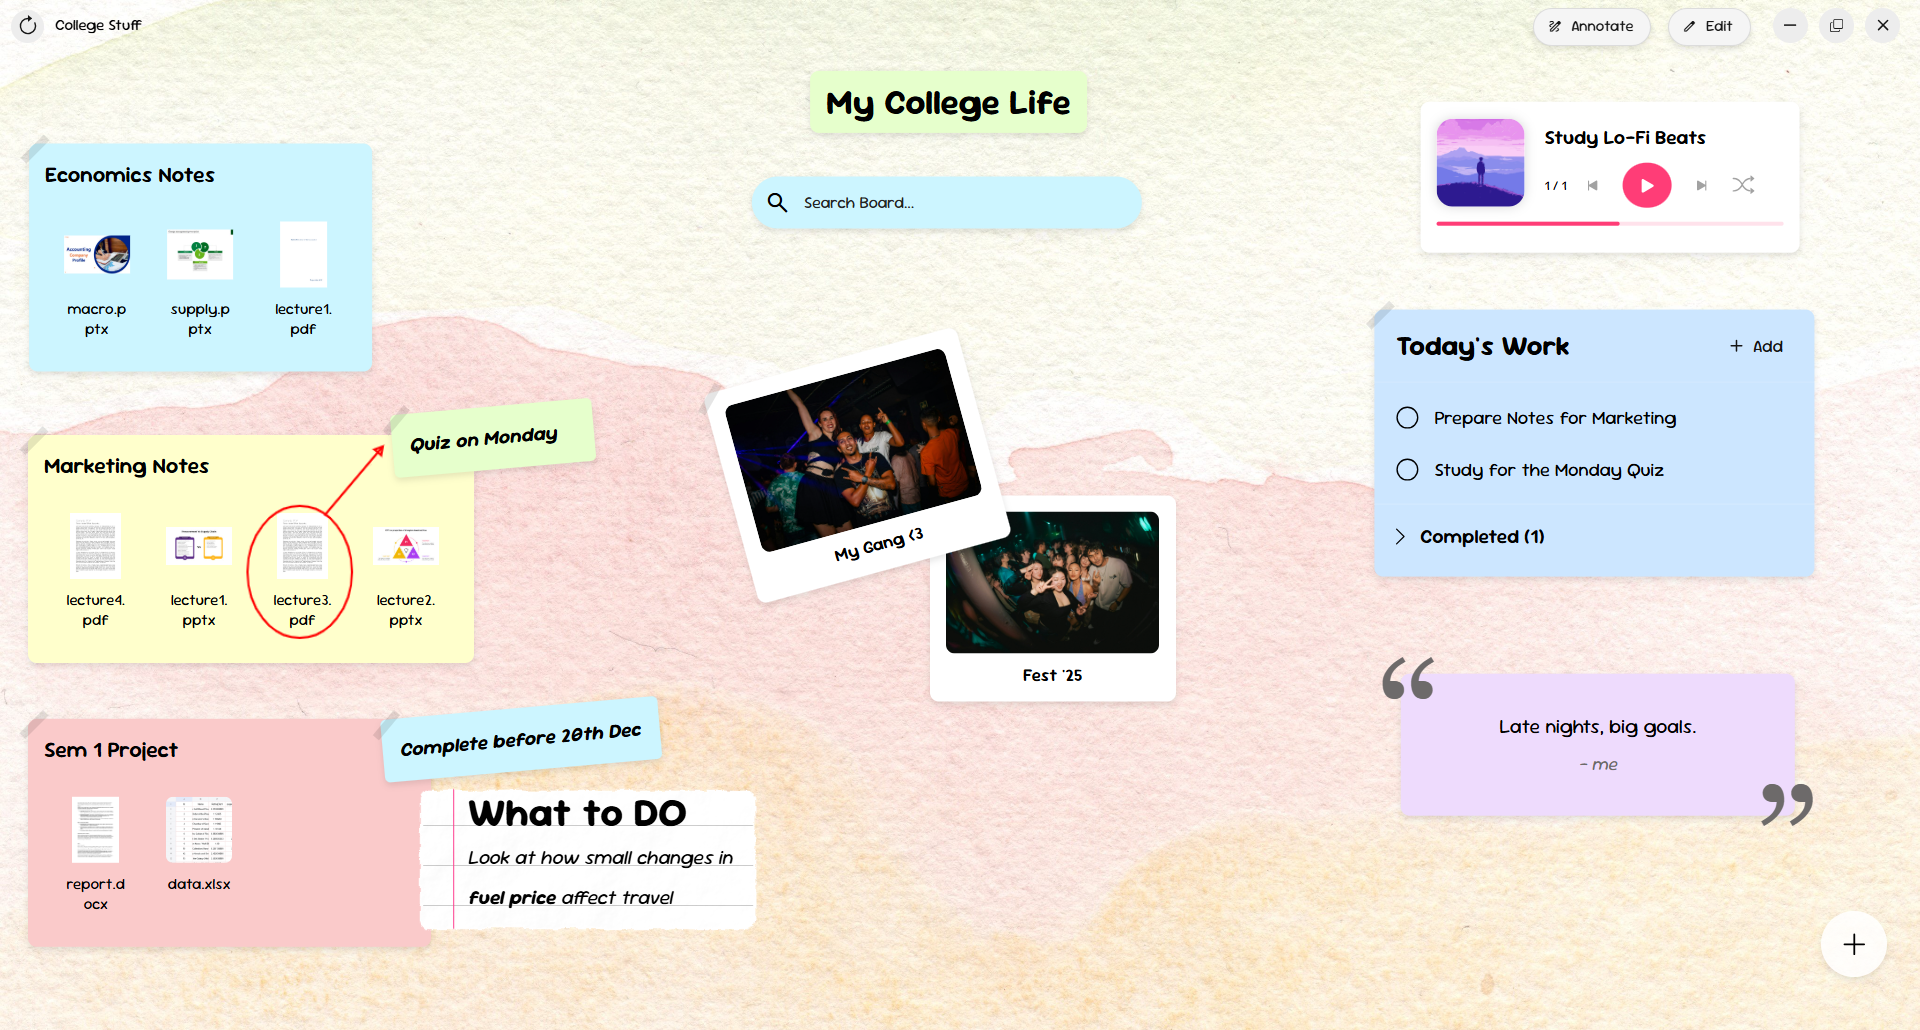Play the Study Lo-Fi Beats track
Viewport: 1920px width, 1030px height.
pos(1646,185)
